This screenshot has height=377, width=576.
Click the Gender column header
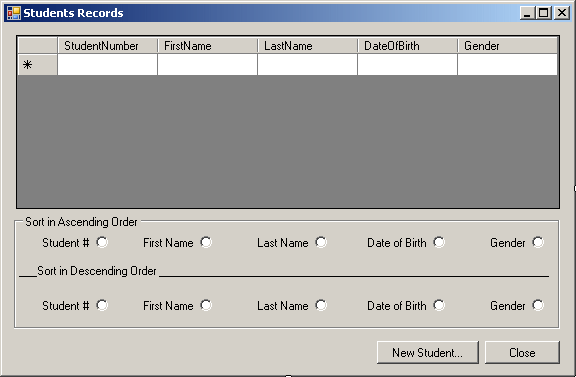(x=507, y=46)
